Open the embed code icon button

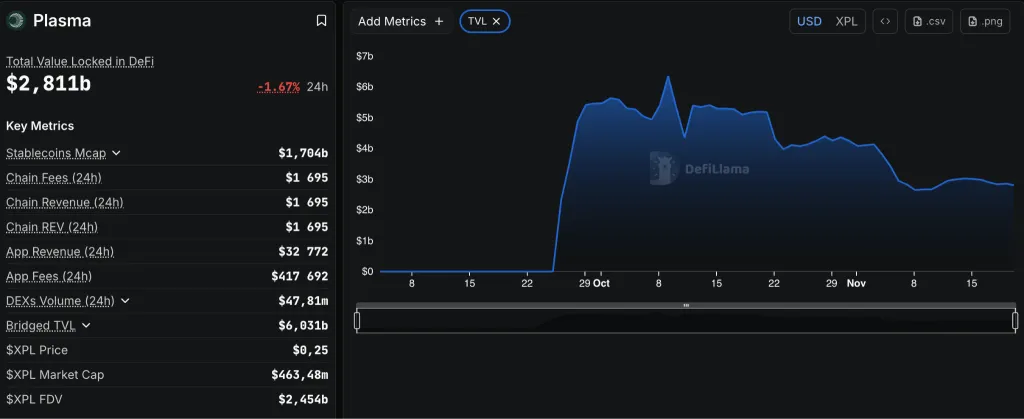pos(884,21)
